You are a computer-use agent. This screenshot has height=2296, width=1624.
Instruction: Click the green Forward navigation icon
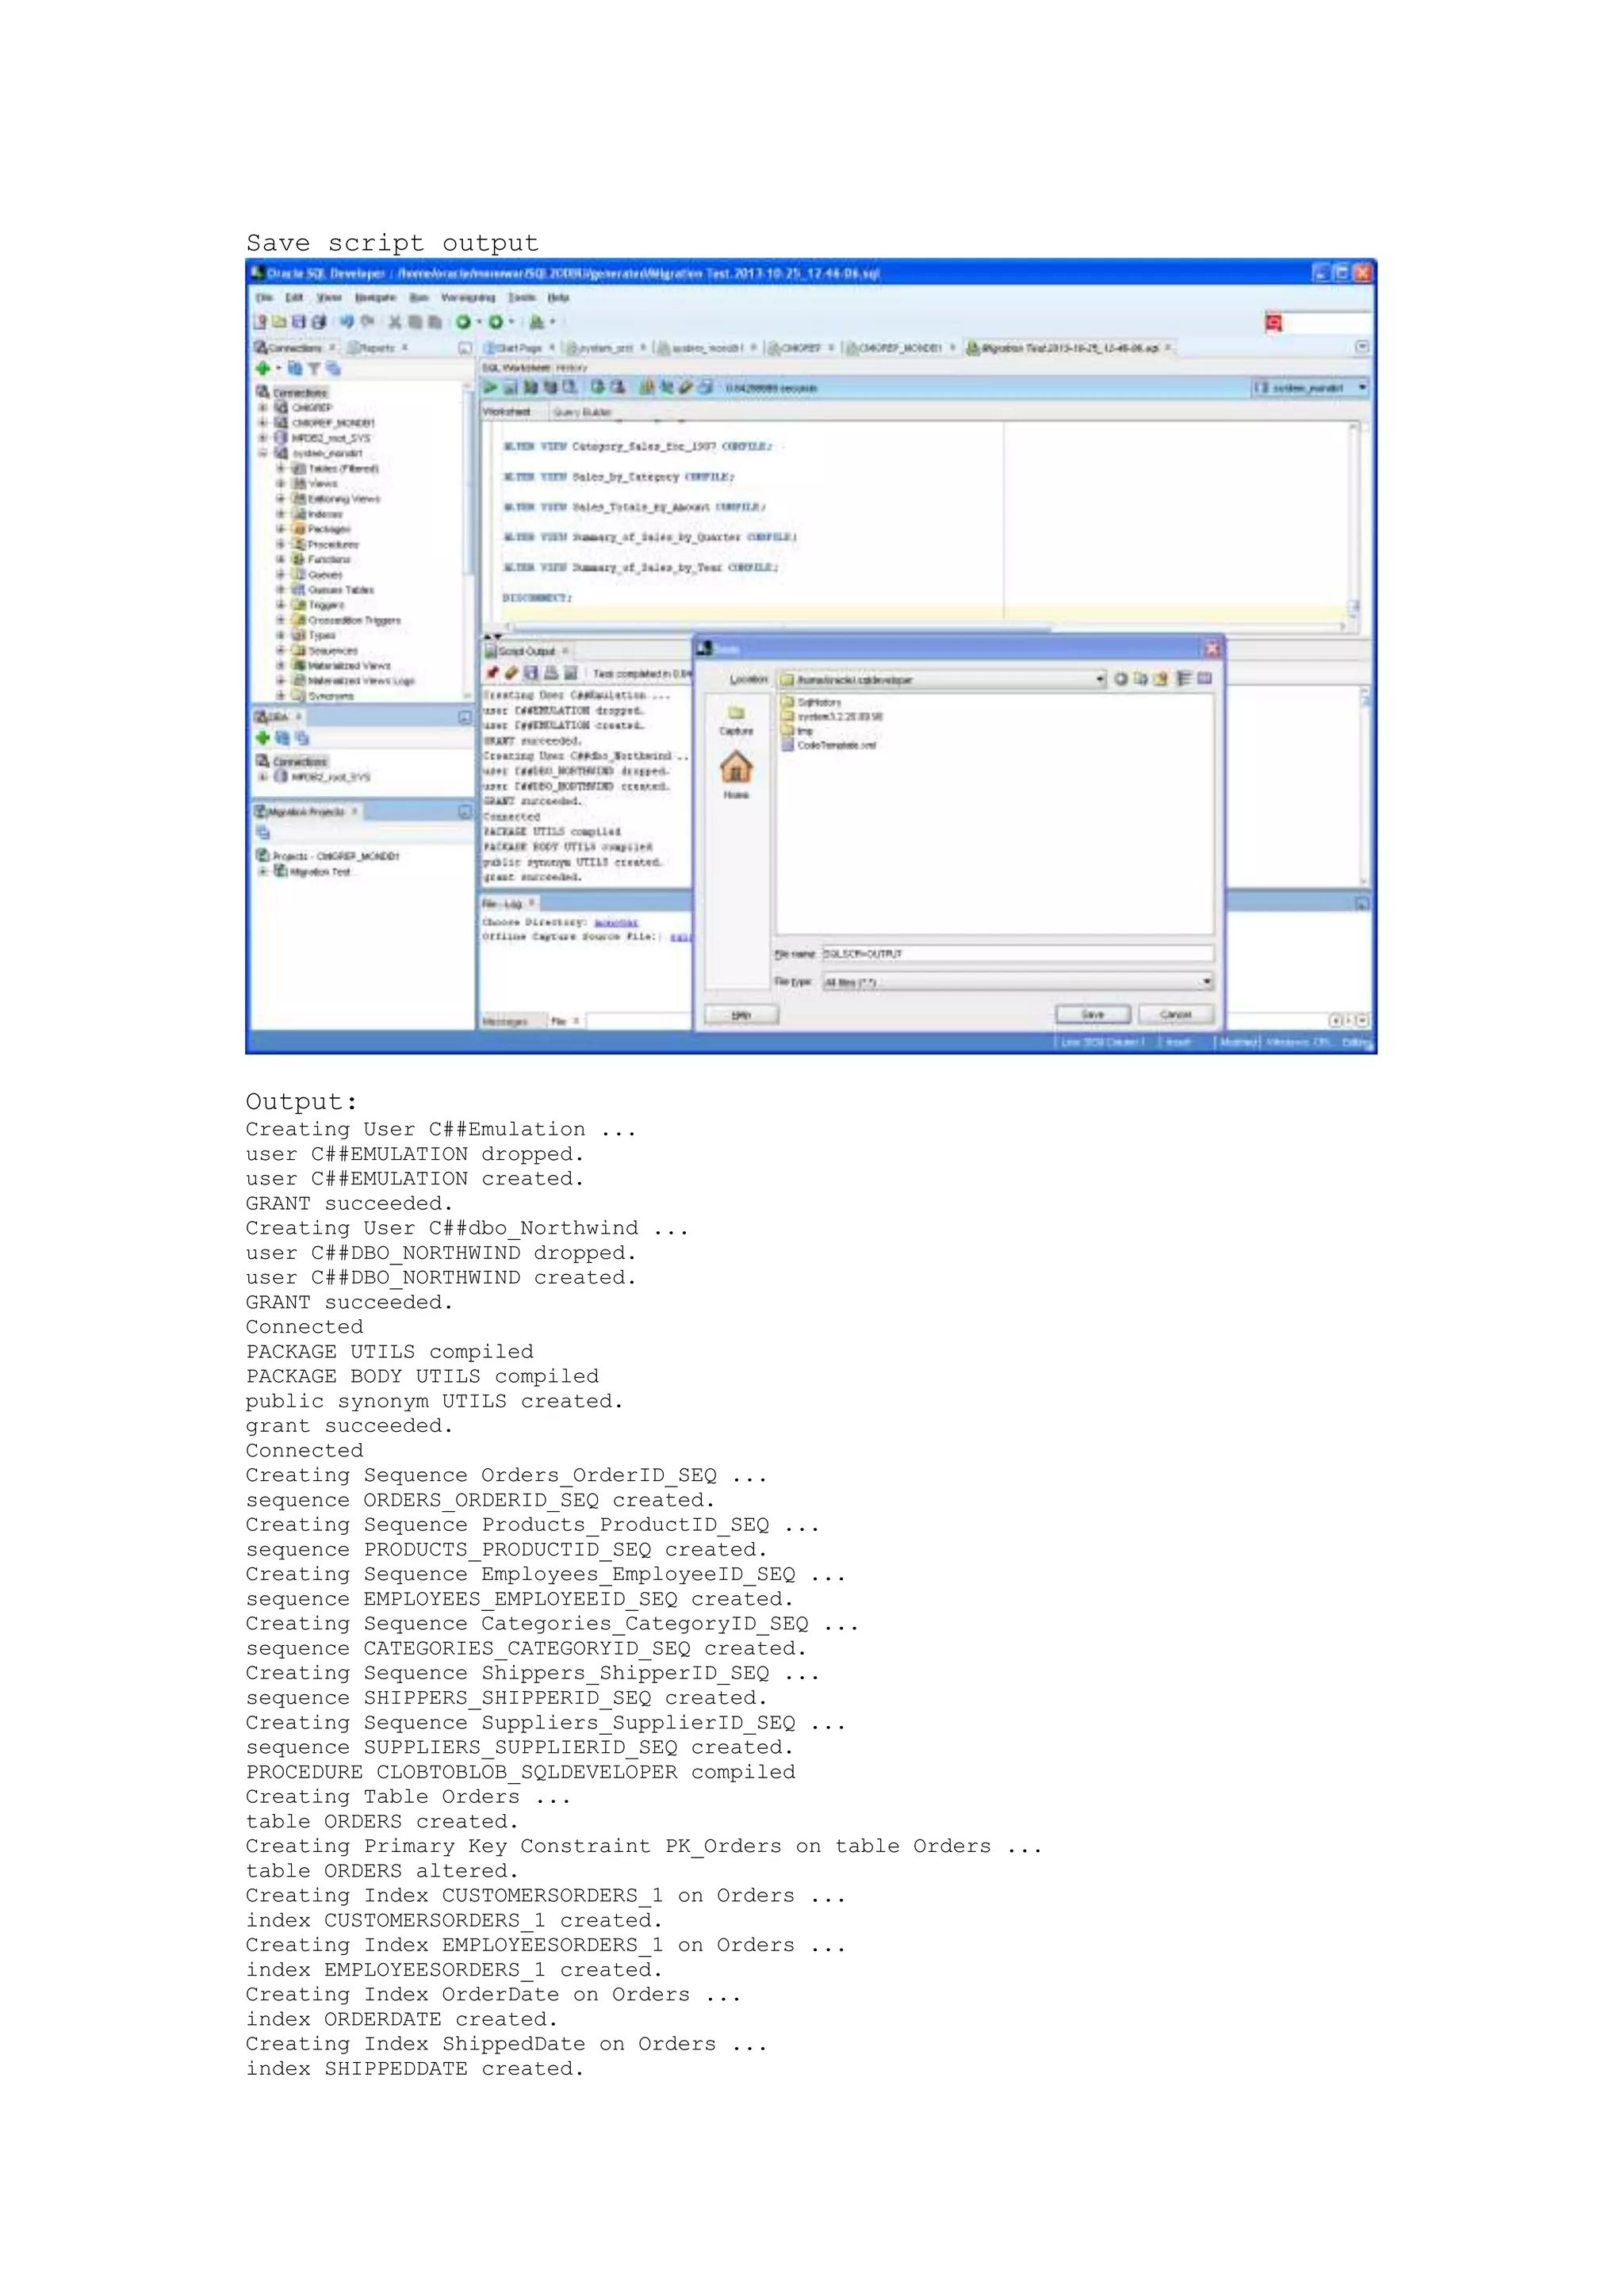click(x=495, y=322)
